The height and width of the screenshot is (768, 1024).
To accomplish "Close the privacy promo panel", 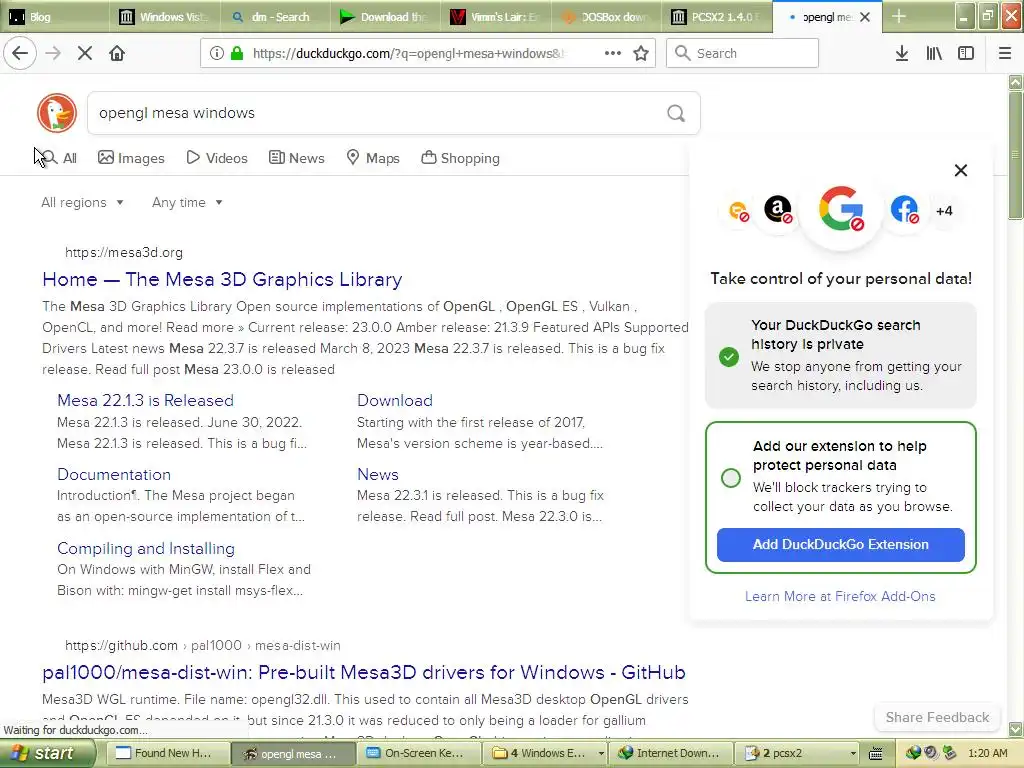I will [961, 170].
